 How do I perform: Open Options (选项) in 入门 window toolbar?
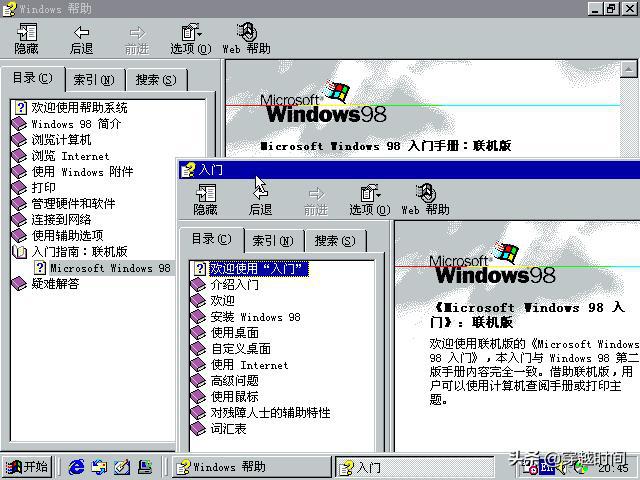point(370,200)
